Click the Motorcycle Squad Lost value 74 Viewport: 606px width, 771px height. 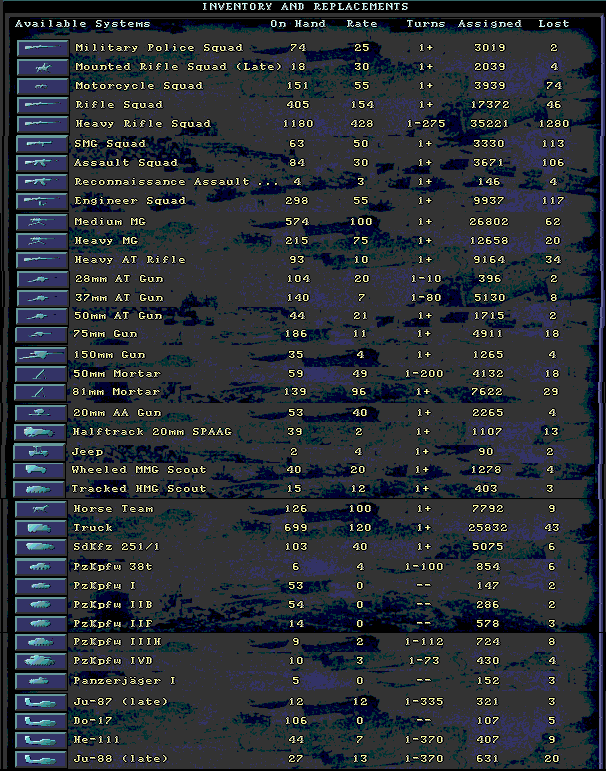[553, 86]
